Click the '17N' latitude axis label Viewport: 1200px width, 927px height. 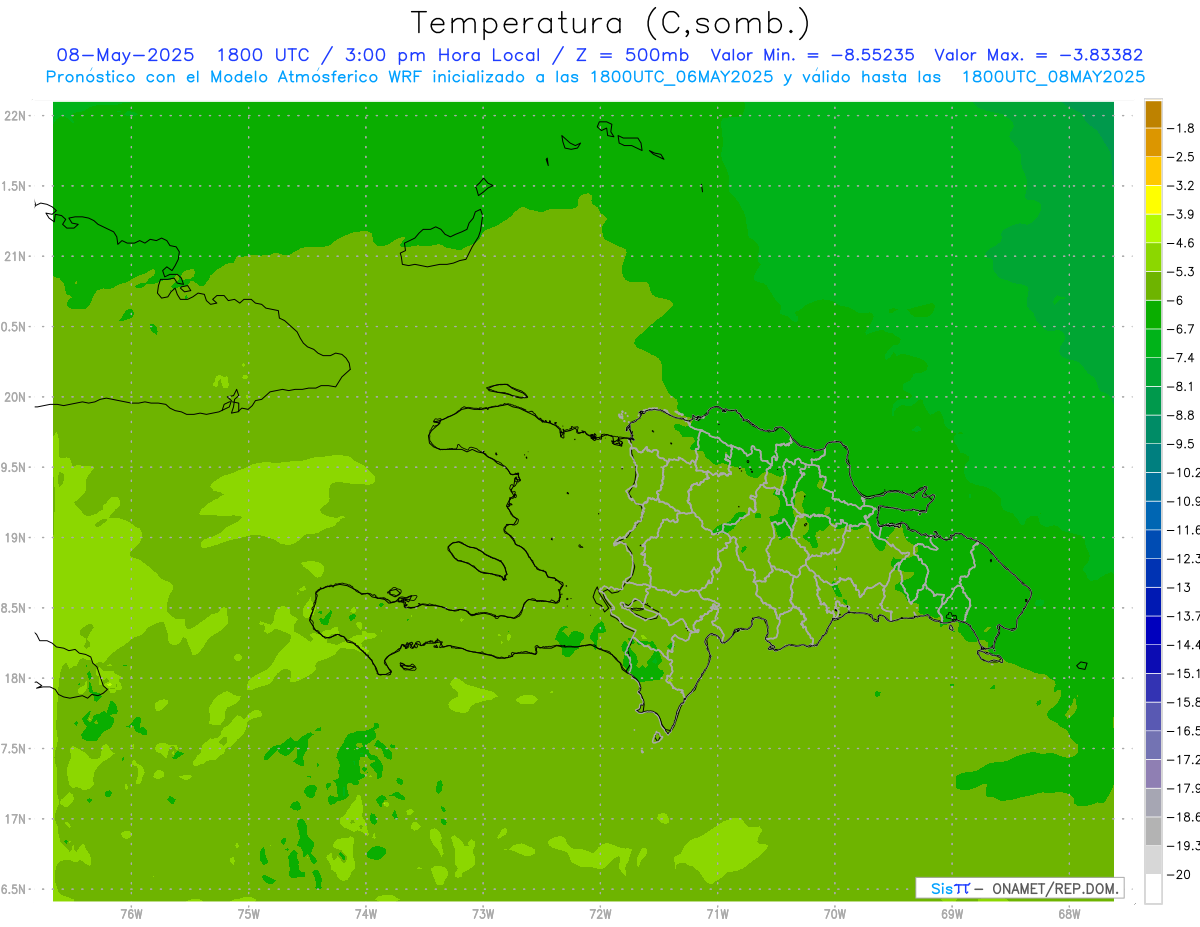pyautogui.click(x=15, y=819)
